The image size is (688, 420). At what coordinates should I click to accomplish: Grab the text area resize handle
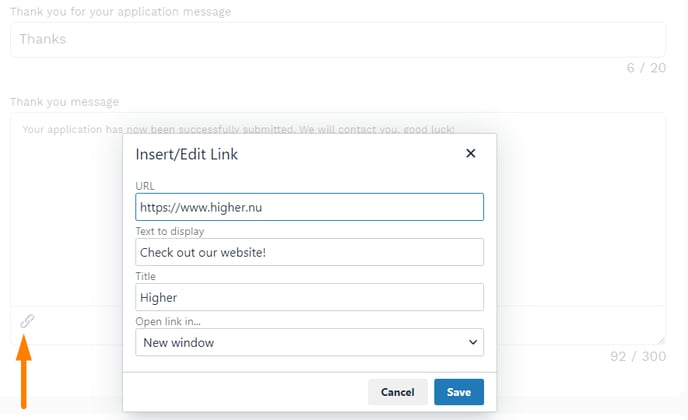(660, 340)
